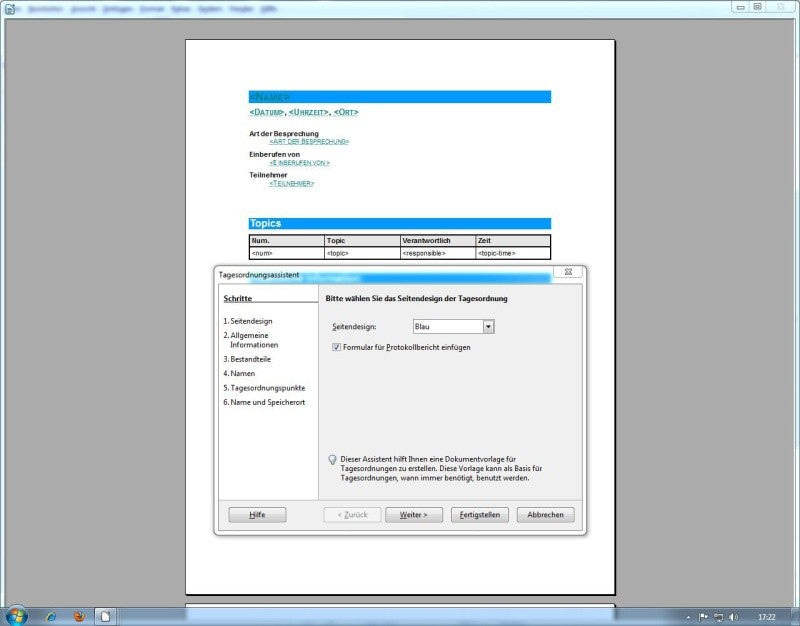Cancel the wizard with Abbrechen
The image size is (800, 626).
coord(545,515)
